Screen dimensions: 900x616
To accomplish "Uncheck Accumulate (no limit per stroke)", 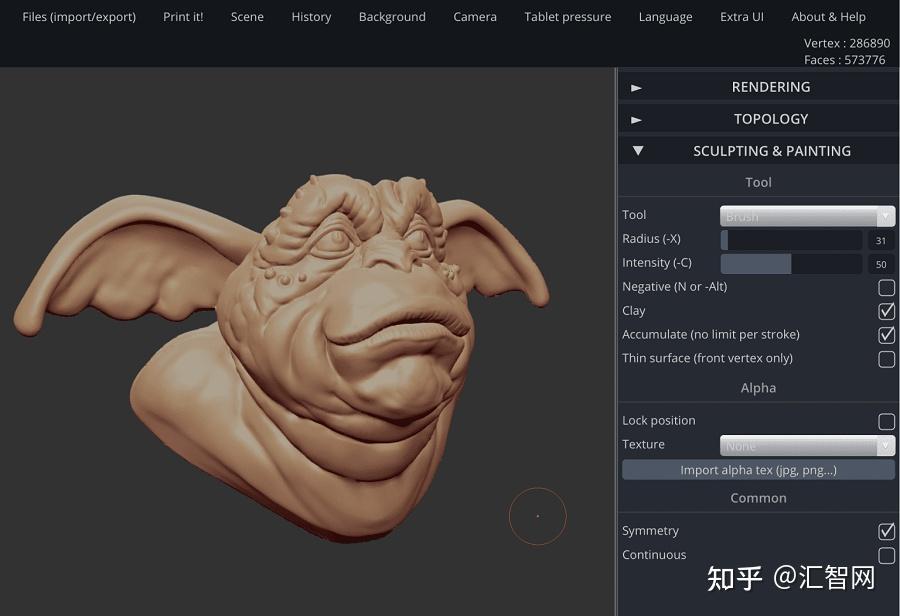I will 886,335.
